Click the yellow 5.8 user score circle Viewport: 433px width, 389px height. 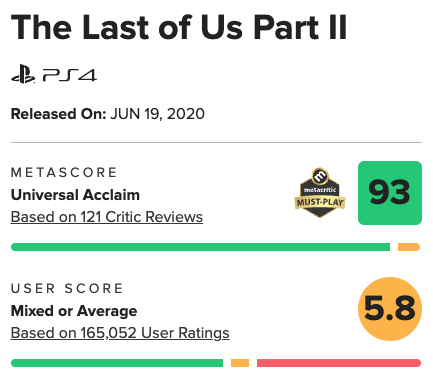tap(390, 309)
